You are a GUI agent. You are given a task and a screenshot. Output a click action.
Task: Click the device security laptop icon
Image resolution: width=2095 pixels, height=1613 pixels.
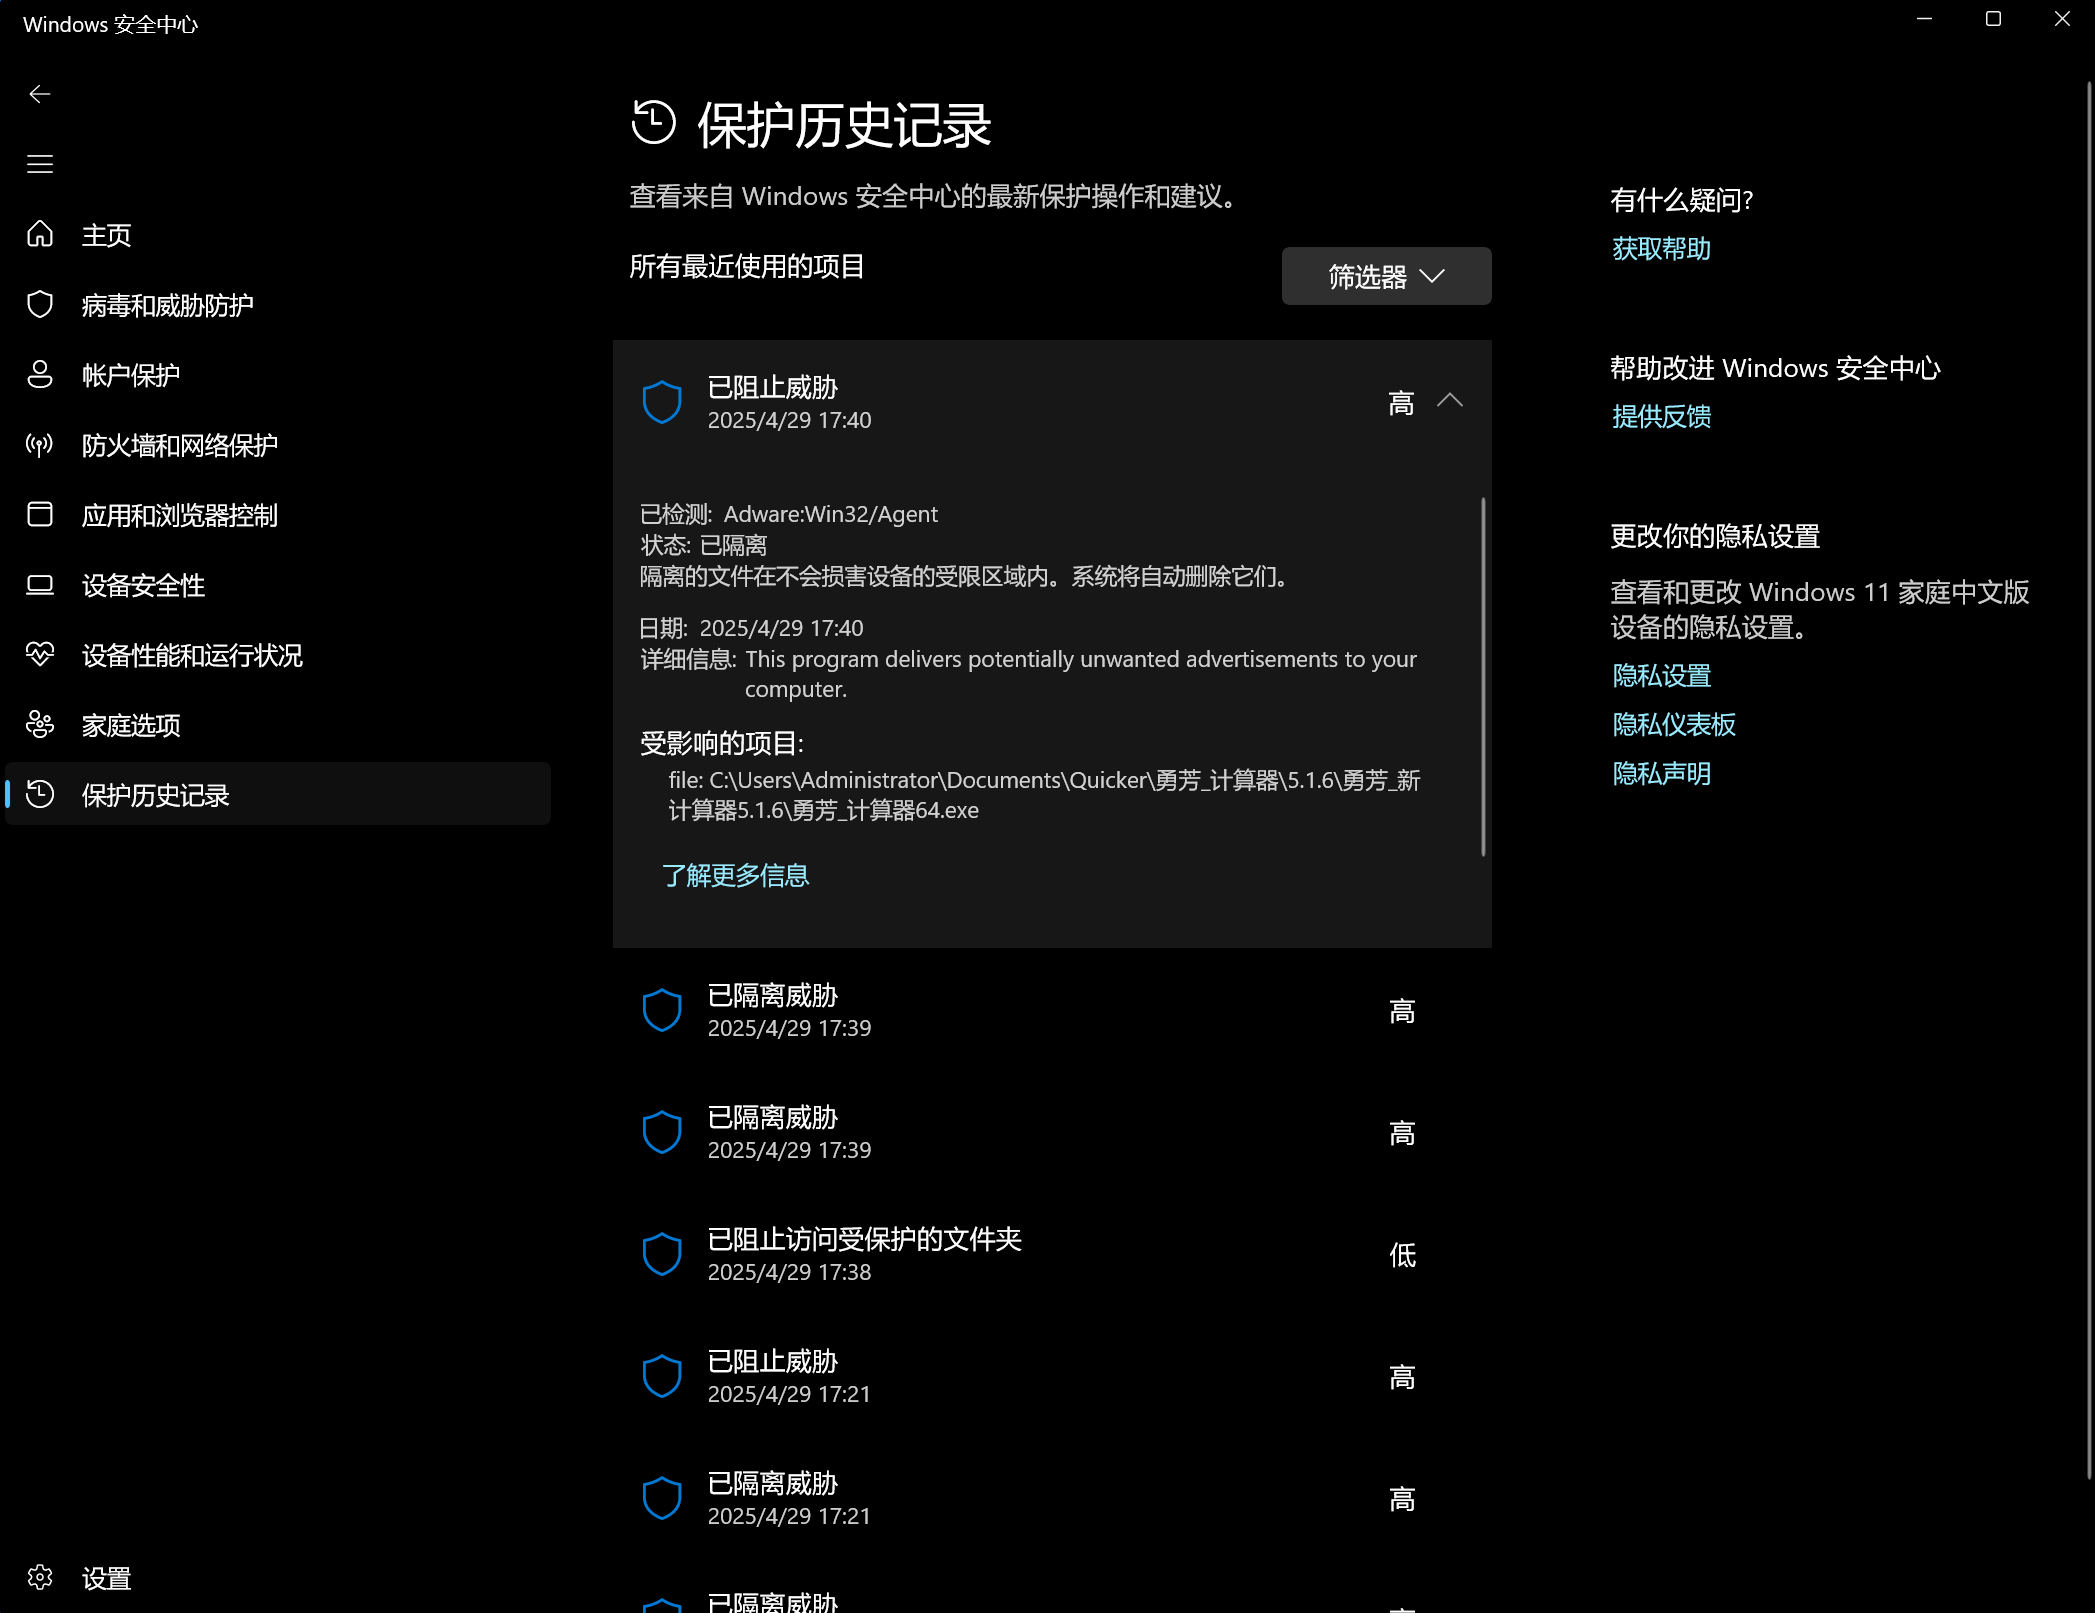click(x=40, y=584)
